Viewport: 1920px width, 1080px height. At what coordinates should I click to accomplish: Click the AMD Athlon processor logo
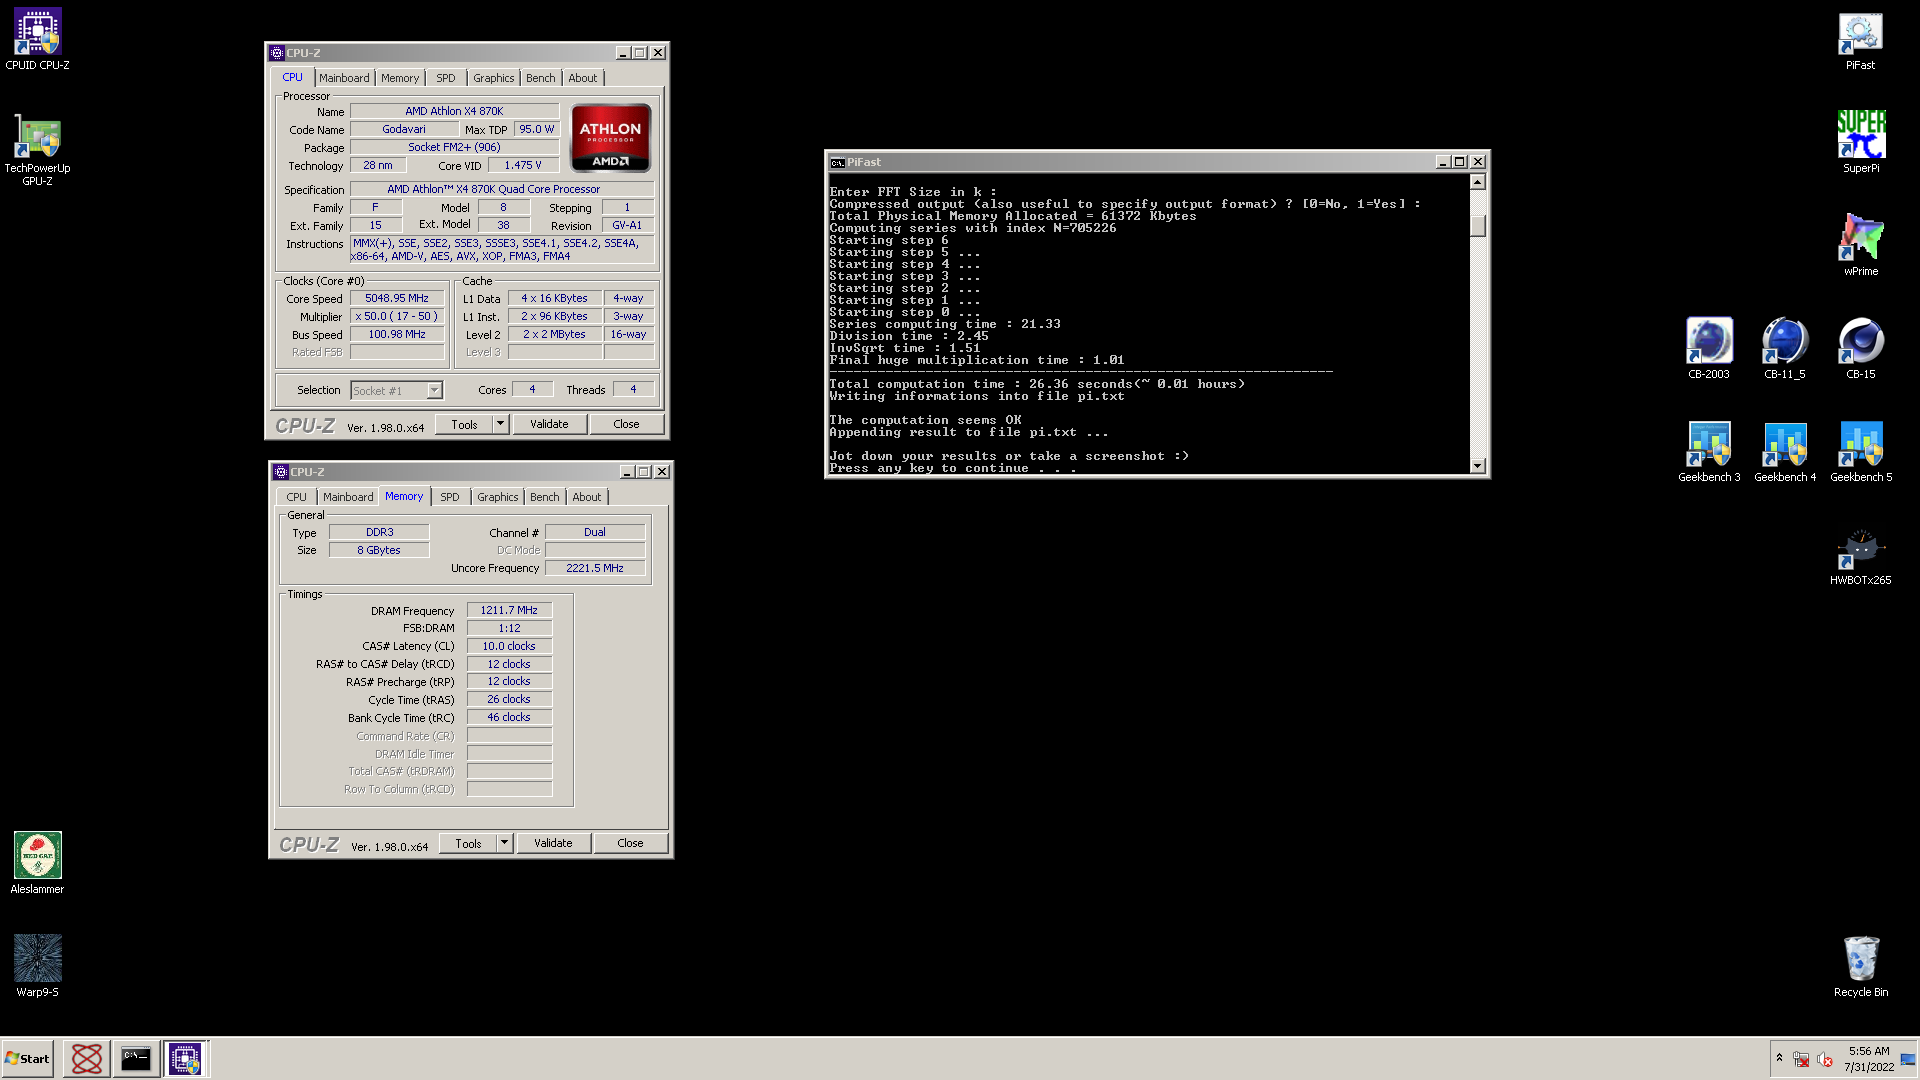610,139
